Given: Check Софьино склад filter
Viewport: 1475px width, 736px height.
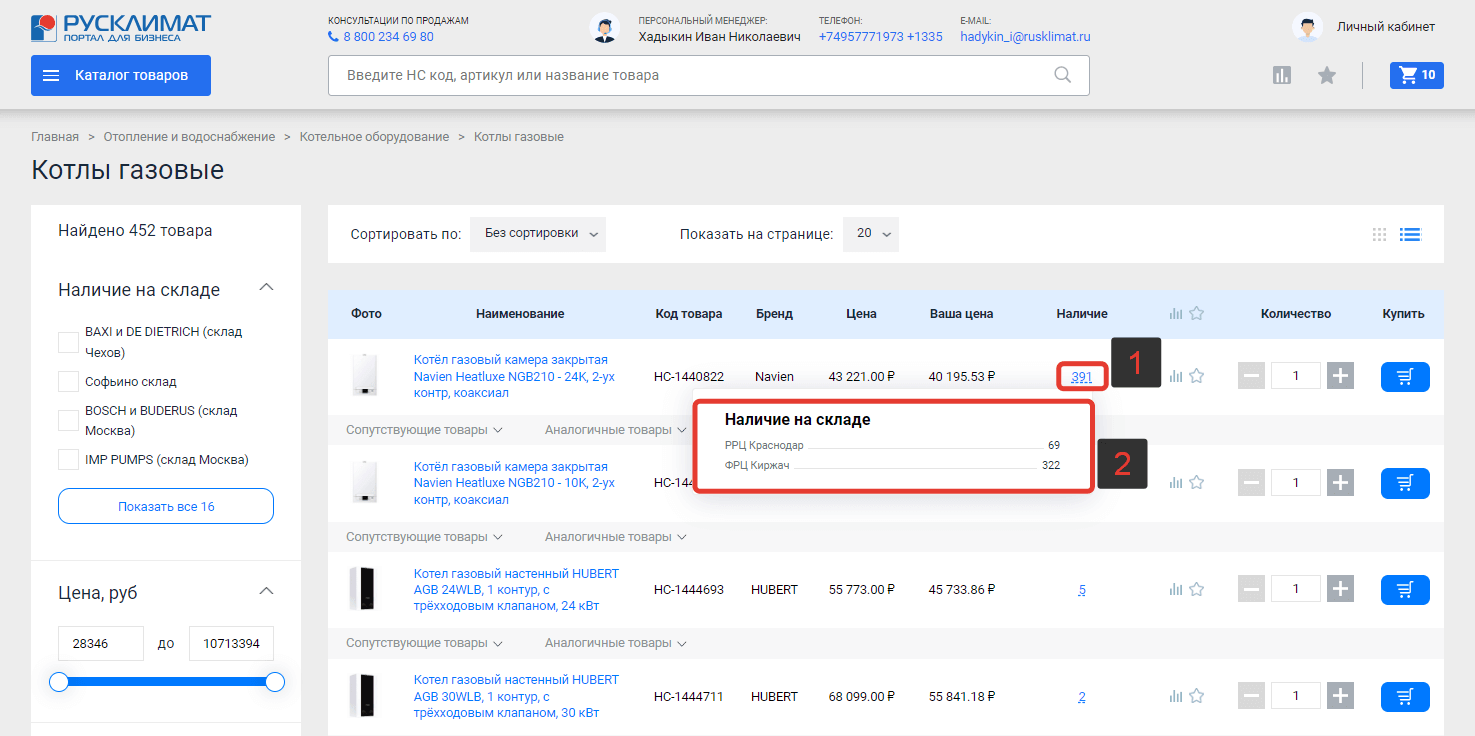Looking at the screenshot, I should tap(68, 381).
